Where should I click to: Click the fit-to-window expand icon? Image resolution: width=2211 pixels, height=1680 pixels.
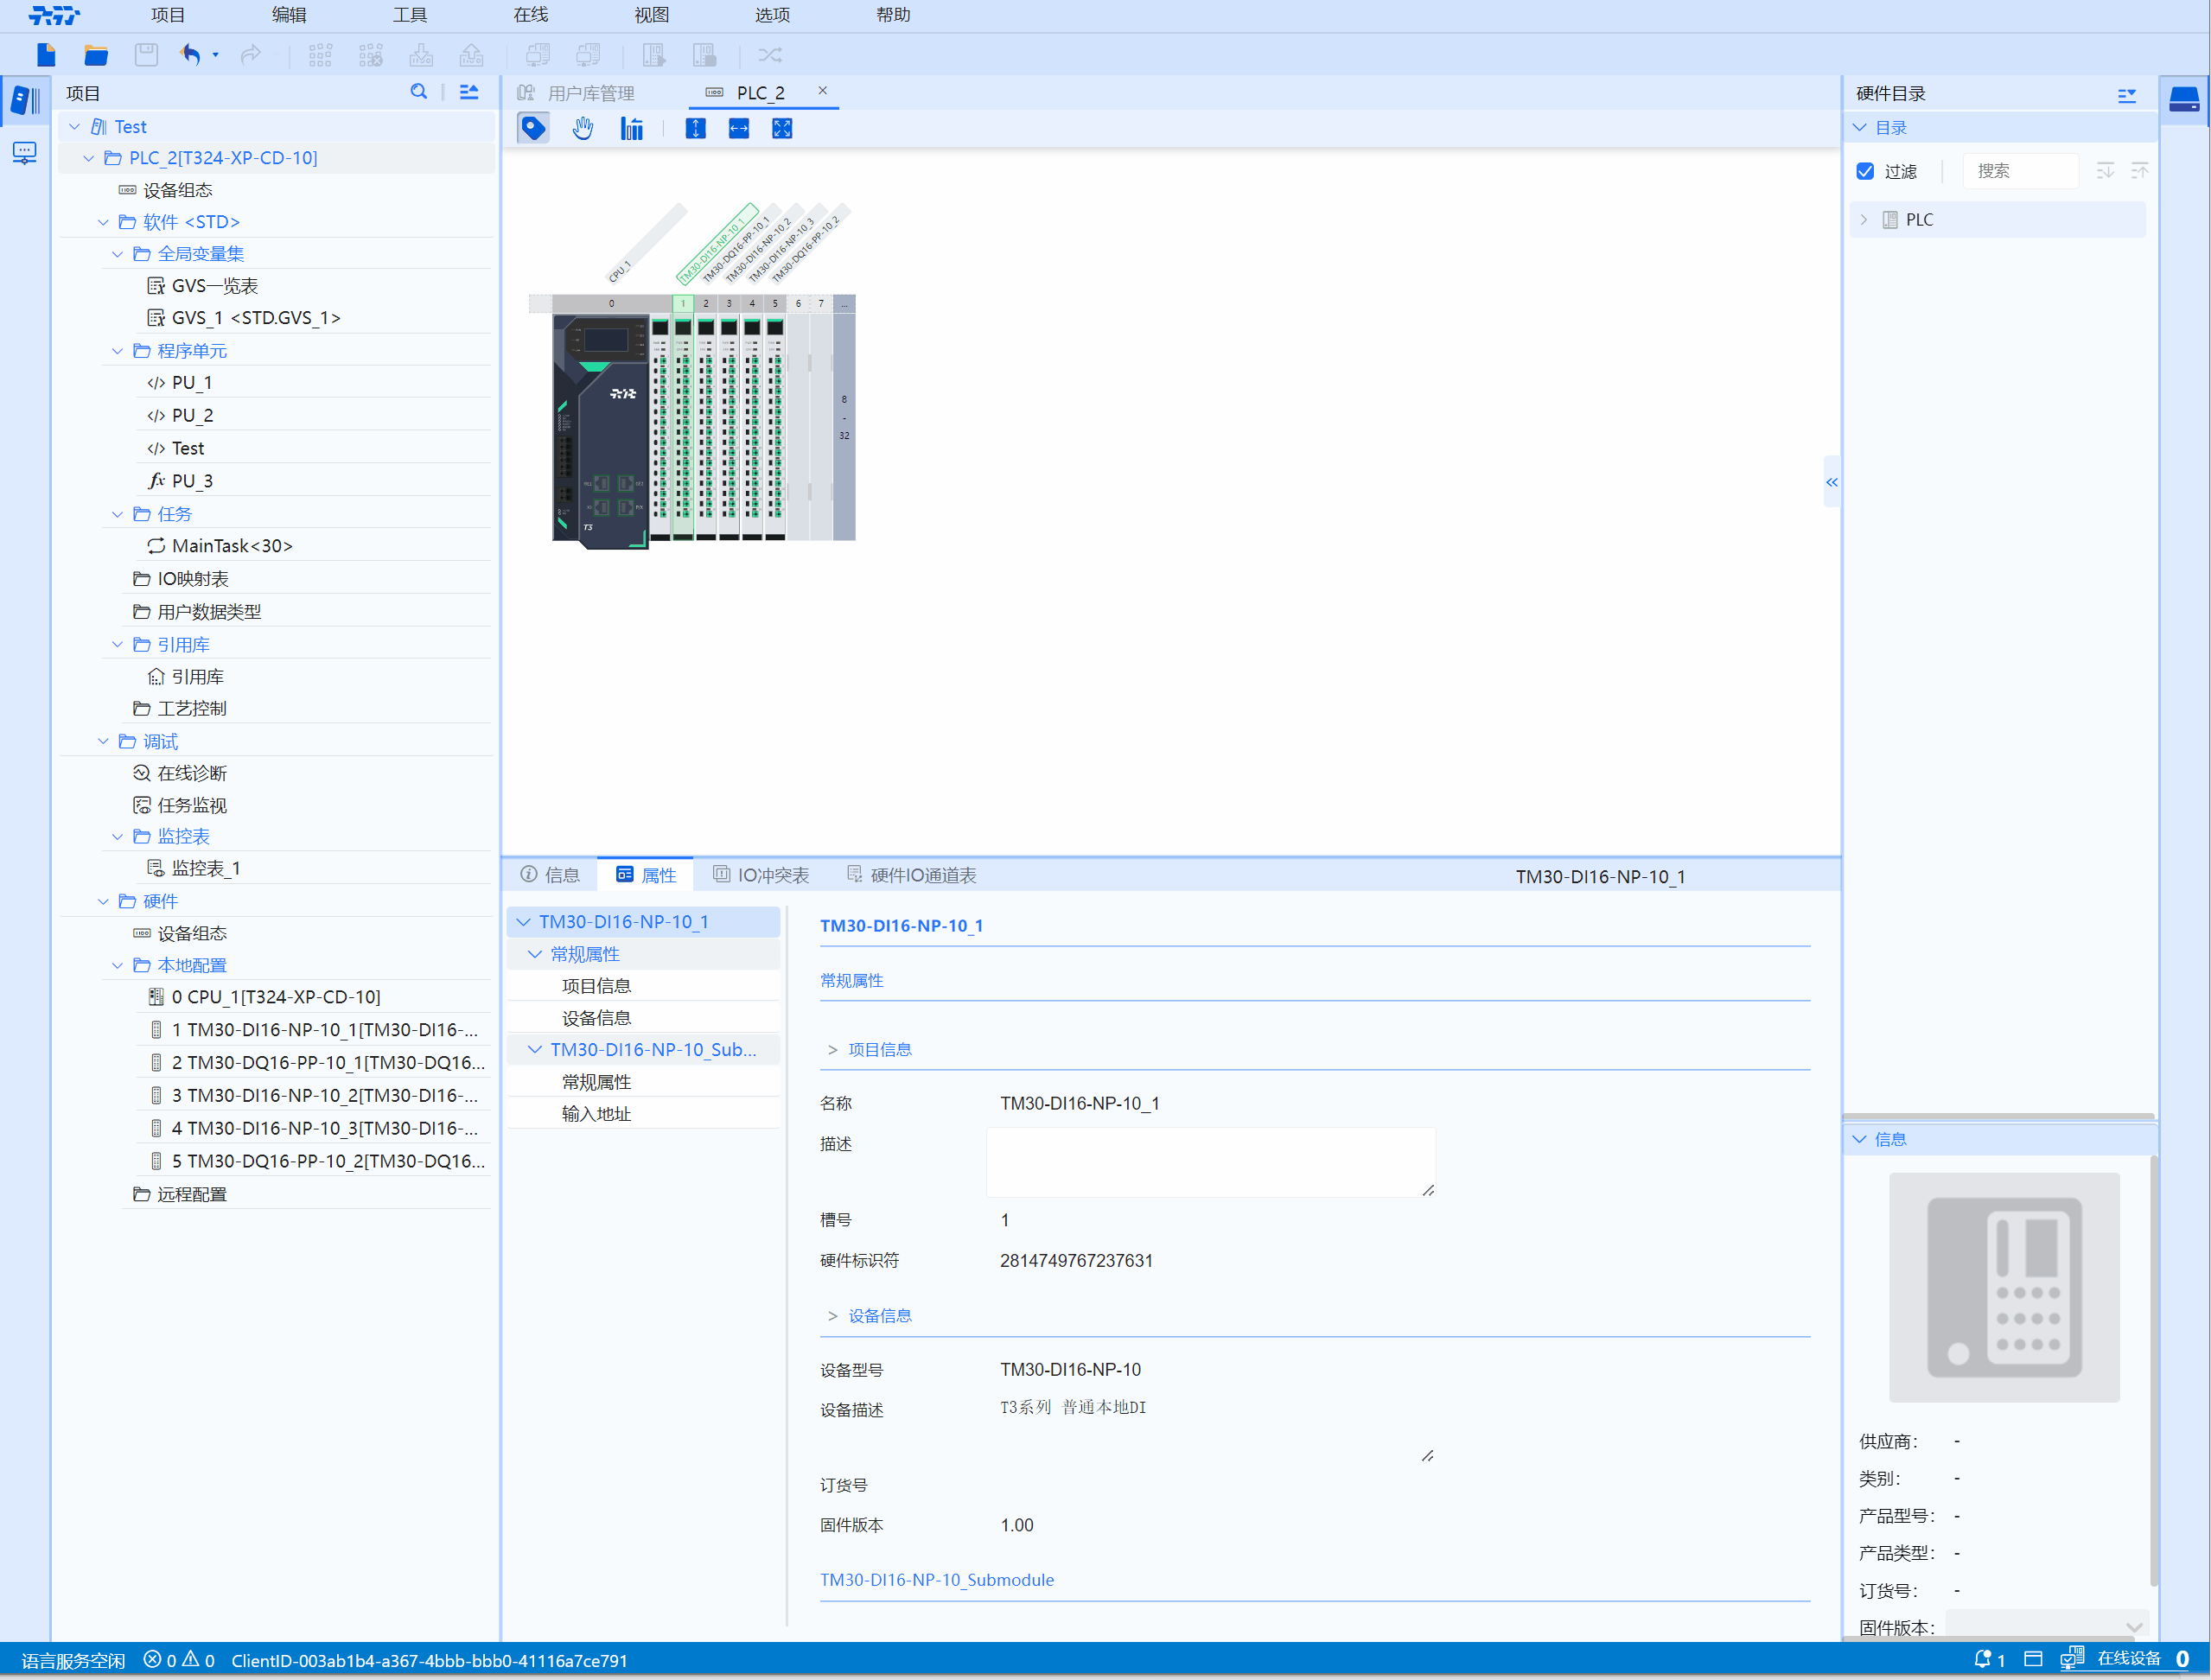782,128
